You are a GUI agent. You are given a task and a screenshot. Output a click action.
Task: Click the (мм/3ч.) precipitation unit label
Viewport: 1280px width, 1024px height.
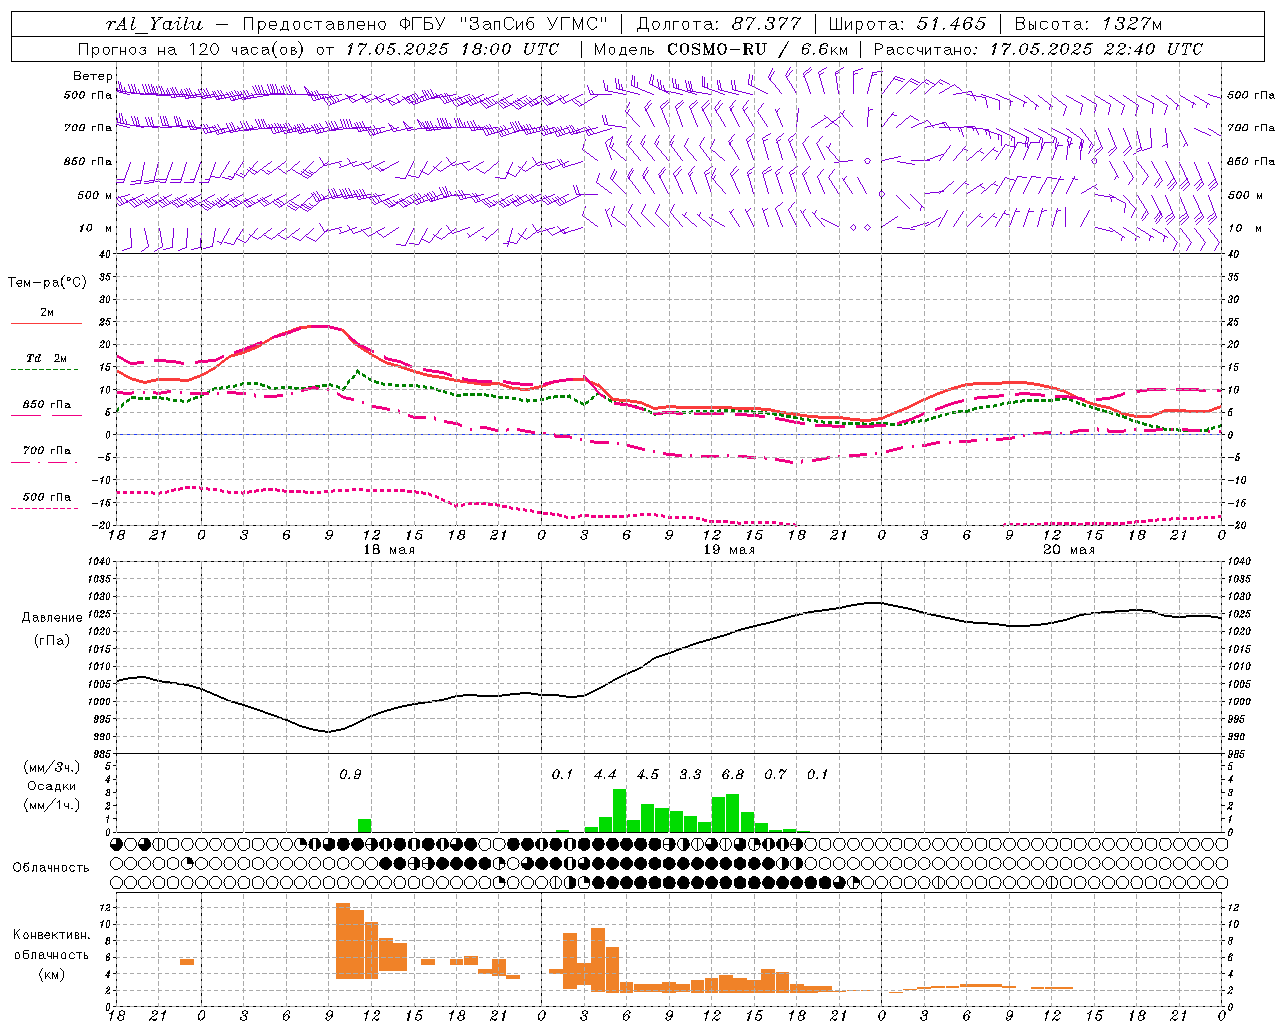(x=53, y=767)
